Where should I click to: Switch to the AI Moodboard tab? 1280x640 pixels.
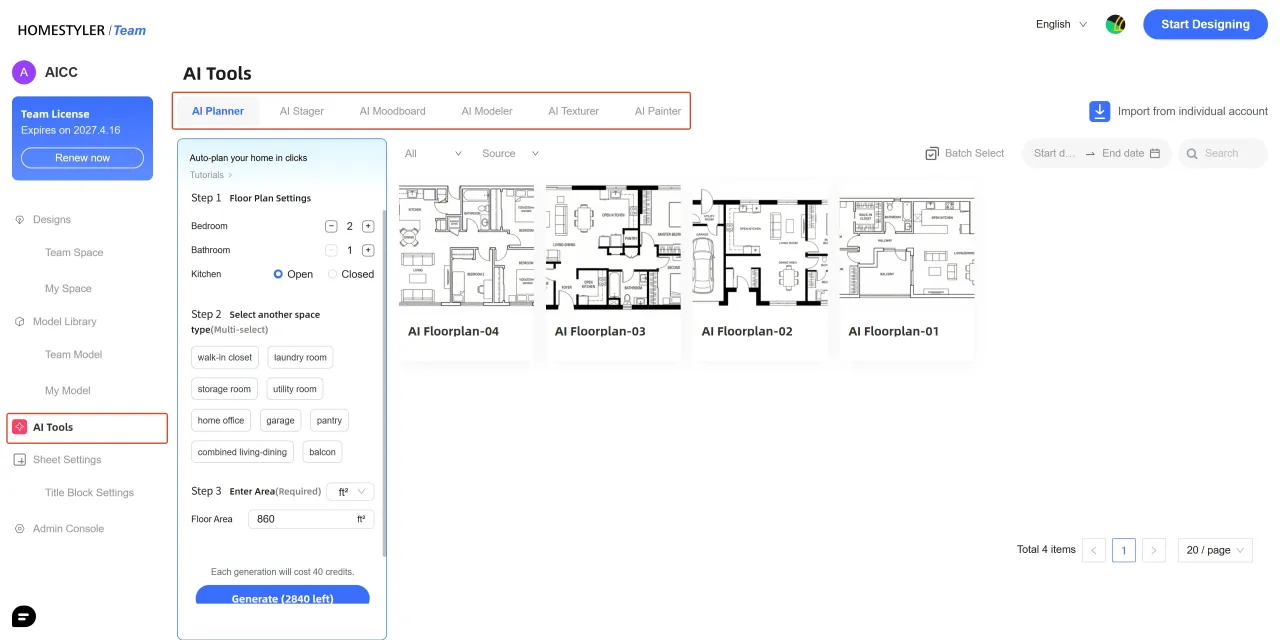pyautogui.click(x=392, y=111)
